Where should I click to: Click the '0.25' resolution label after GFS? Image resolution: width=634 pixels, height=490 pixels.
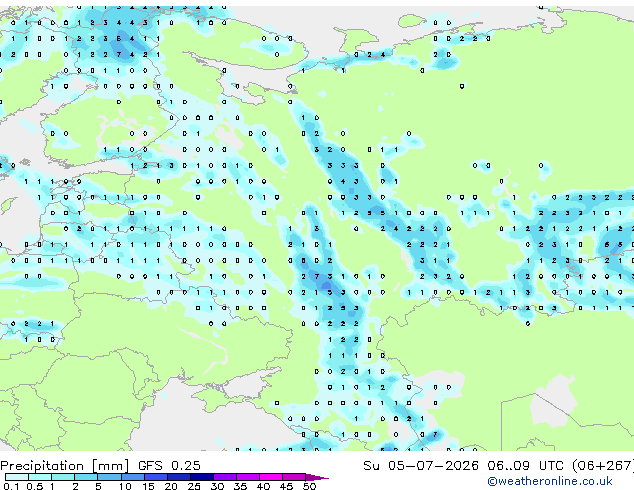(x=186, y=466)
